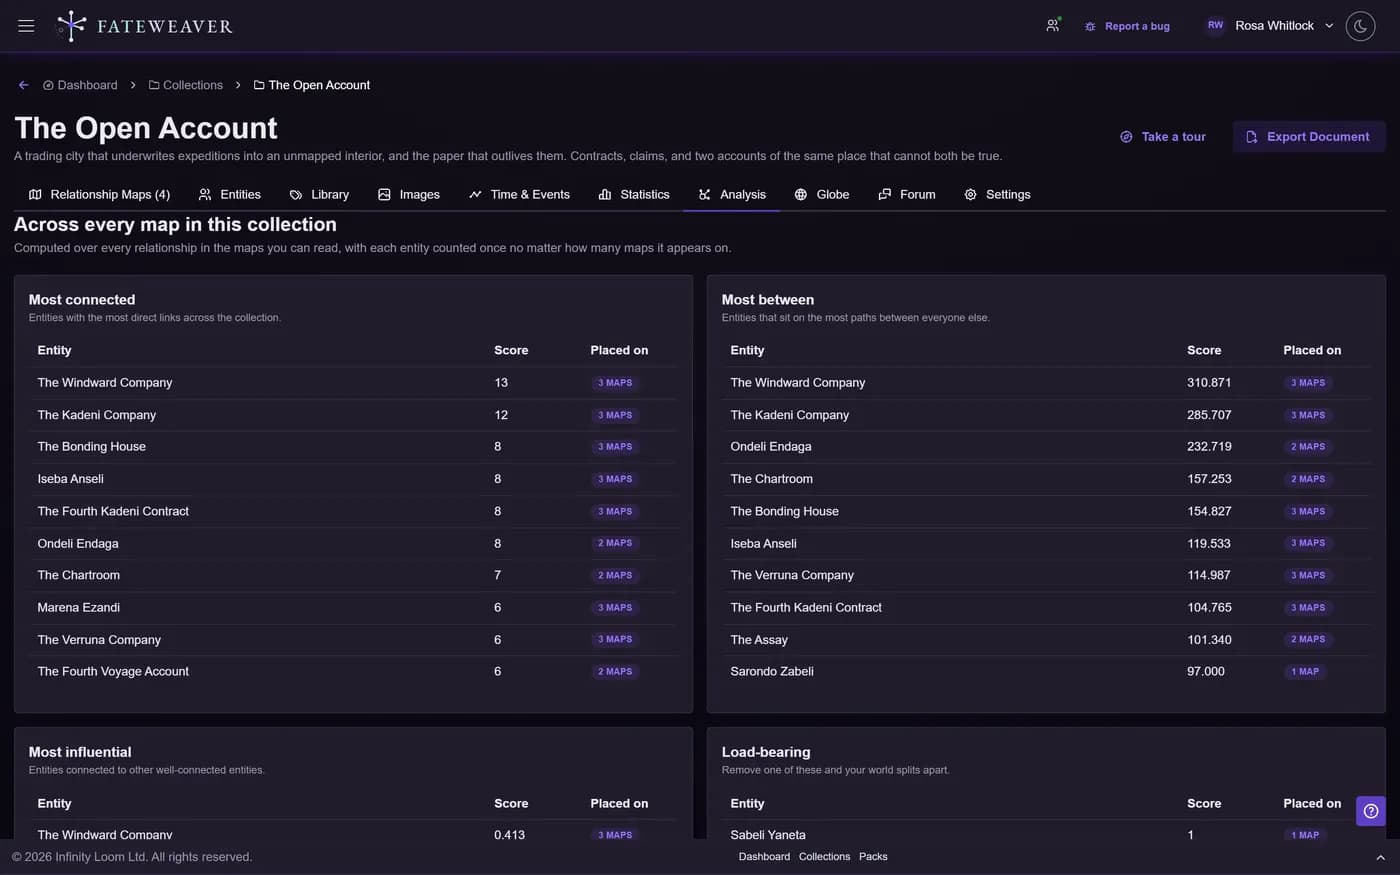This screenshot has width=1400, height=875.
Task: Open the hamburger navigation menu
Action: click(x=26, y=26)
